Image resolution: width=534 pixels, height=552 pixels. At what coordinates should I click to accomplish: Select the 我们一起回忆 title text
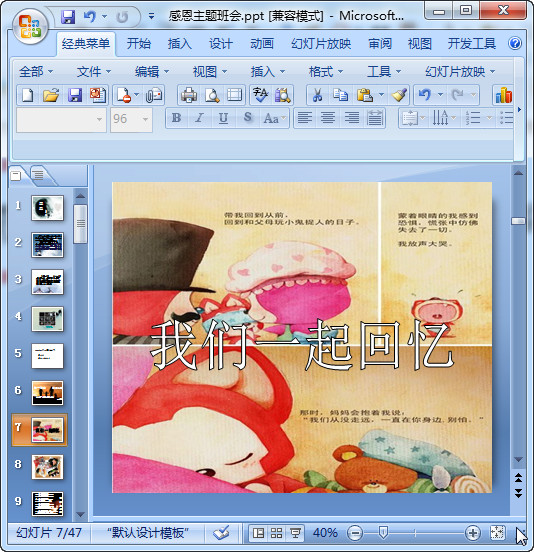[x=302, y=346]
